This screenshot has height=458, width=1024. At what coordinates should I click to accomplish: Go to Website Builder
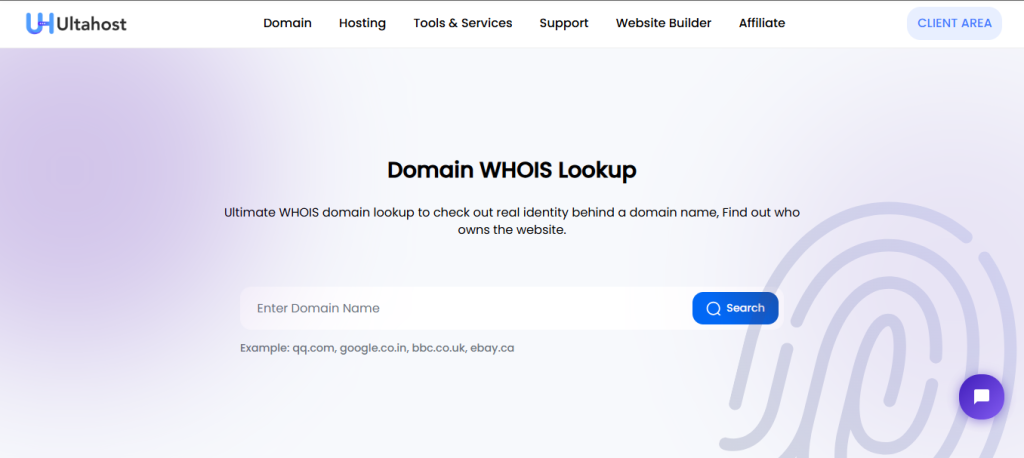coord(663,23)
